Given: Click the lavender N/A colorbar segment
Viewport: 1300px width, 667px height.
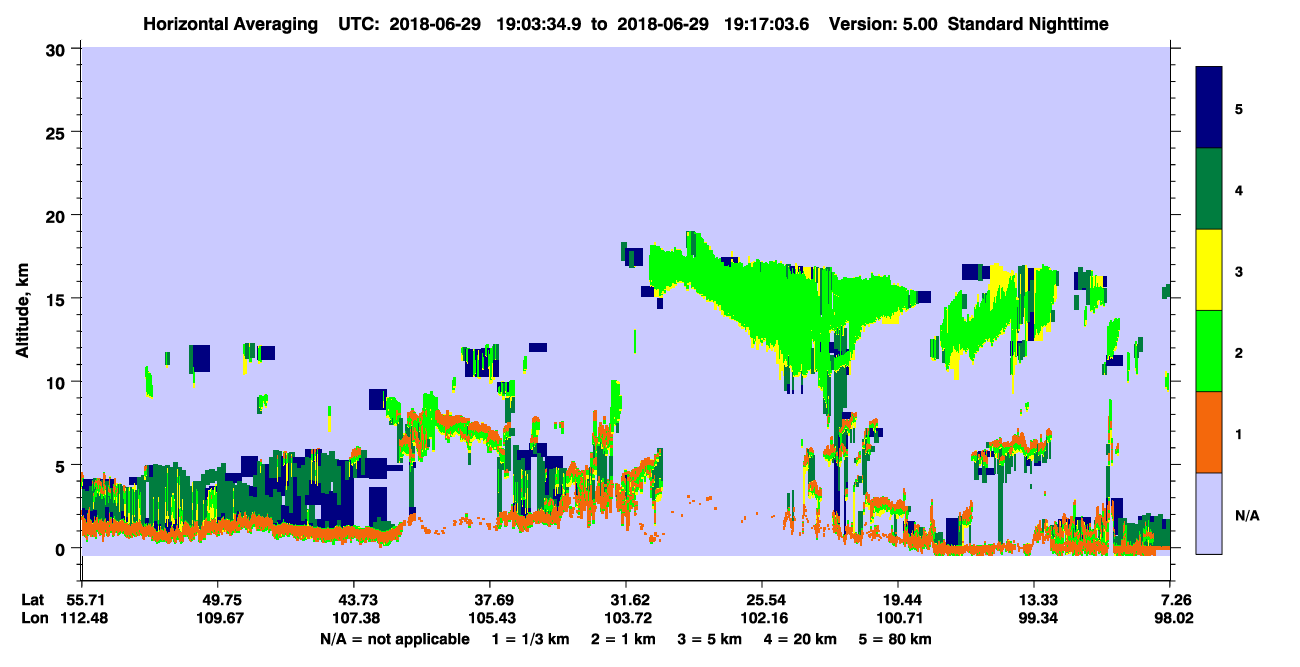Looking at the screenshot, I should (x=1209, y=513).
